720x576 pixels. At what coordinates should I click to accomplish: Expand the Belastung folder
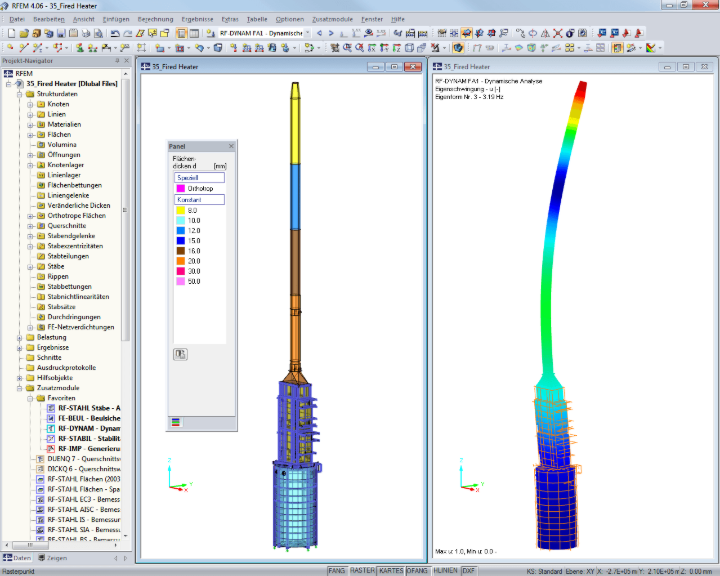(x=19, y=338)
